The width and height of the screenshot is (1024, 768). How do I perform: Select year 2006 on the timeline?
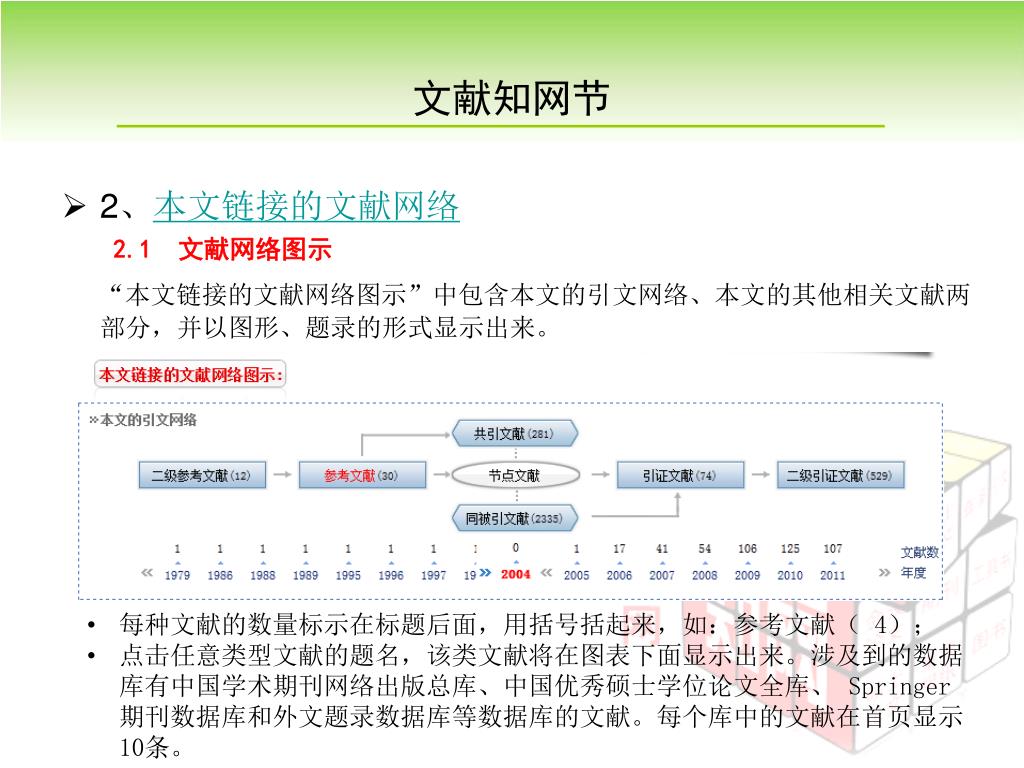coord(619,575)
